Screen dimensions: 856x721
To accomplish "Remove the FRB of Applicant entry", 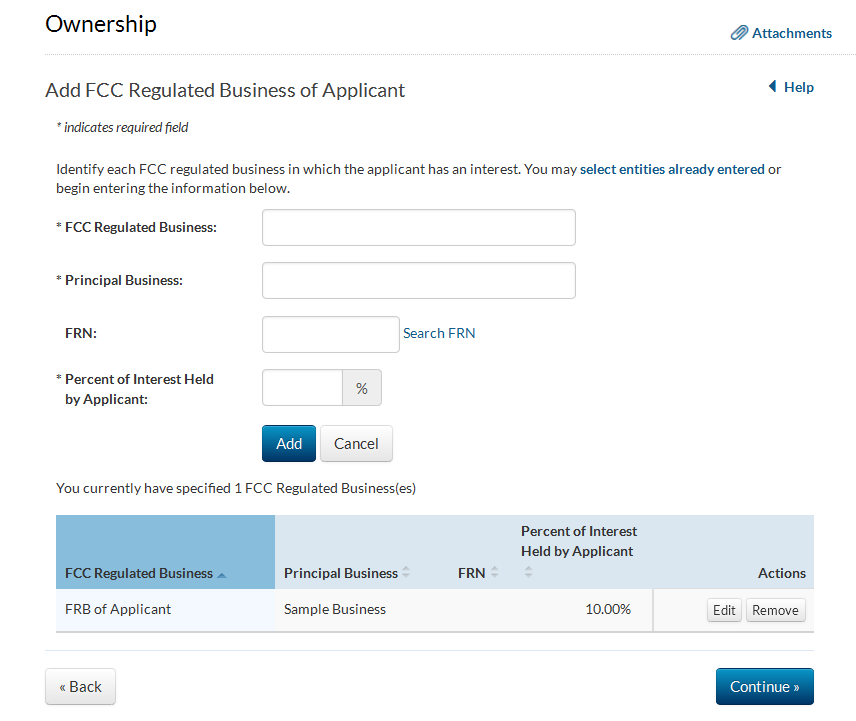I will coord(775,610).
